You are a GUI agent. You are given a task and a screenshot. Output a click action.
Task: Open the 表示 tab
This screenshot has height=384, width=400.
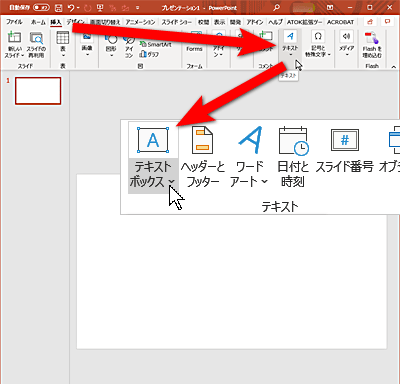point(219,22)
